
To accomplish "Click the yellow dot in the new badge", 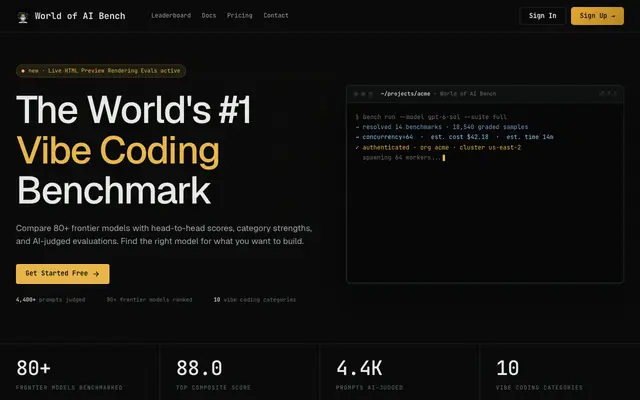I will click(x=23, y=71).
